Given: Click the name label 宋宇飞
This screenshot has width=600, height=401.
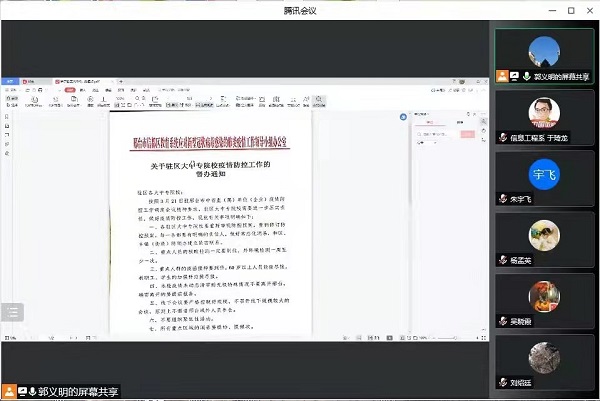Looking at the screenshot, I should pos(521,199).
